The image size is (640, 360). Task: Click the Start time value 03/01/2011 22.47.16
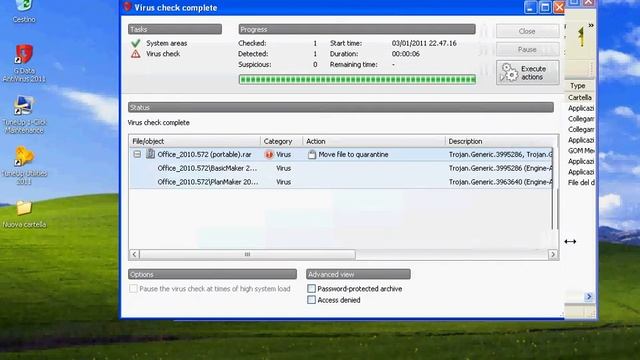click(x=424, y=43)
